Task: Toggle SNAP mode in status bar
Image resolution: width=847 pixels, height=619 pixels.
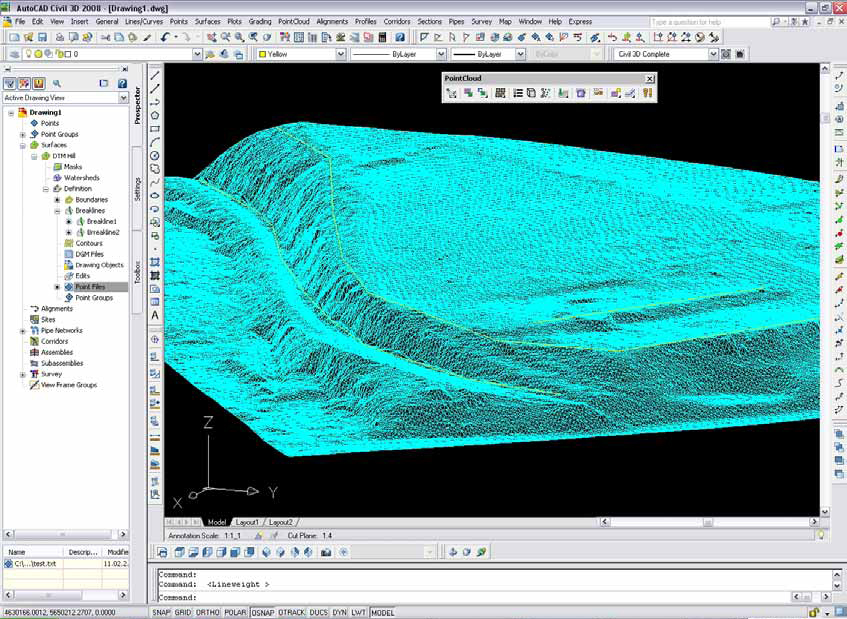Action: click(161, 613)
